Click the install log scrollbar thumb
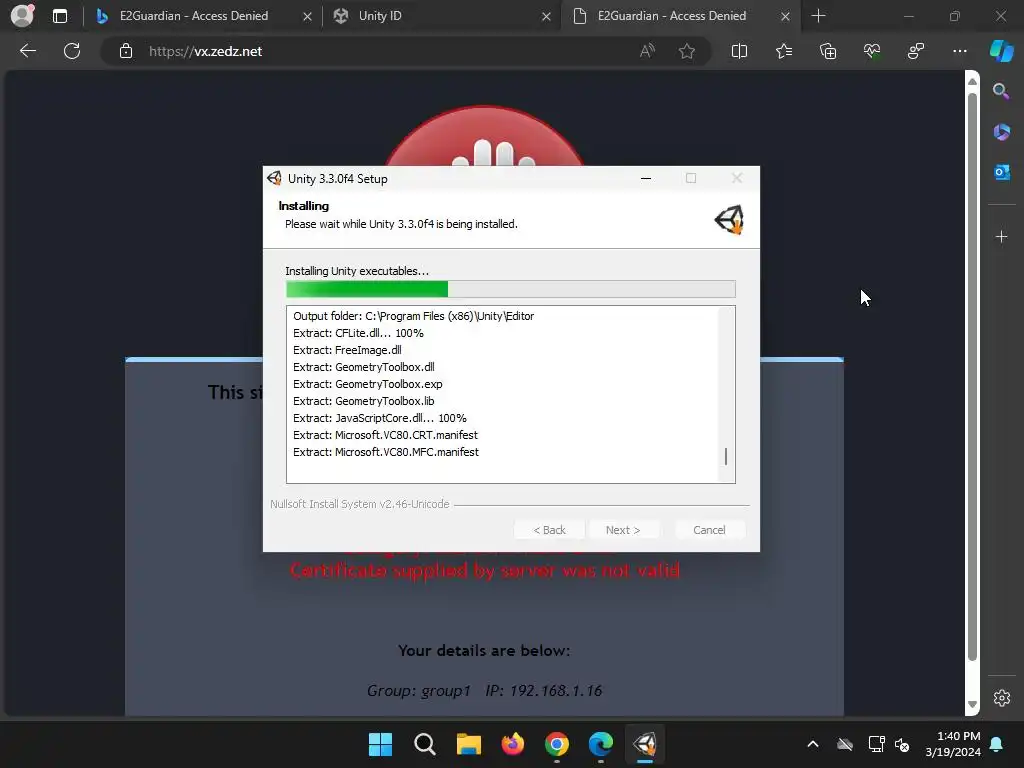The image size is (1024, 768). tap(726, 456)
